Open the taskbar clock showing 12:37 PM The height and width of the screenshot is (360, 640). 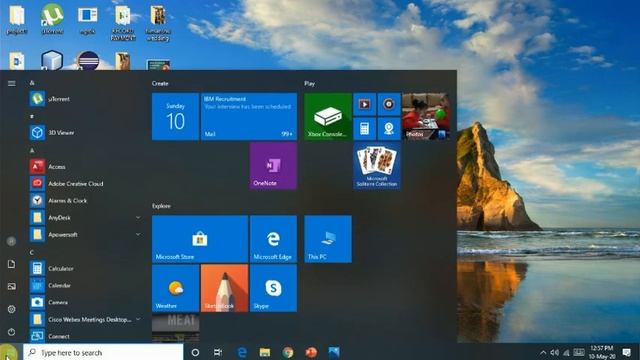coord(602,352)
